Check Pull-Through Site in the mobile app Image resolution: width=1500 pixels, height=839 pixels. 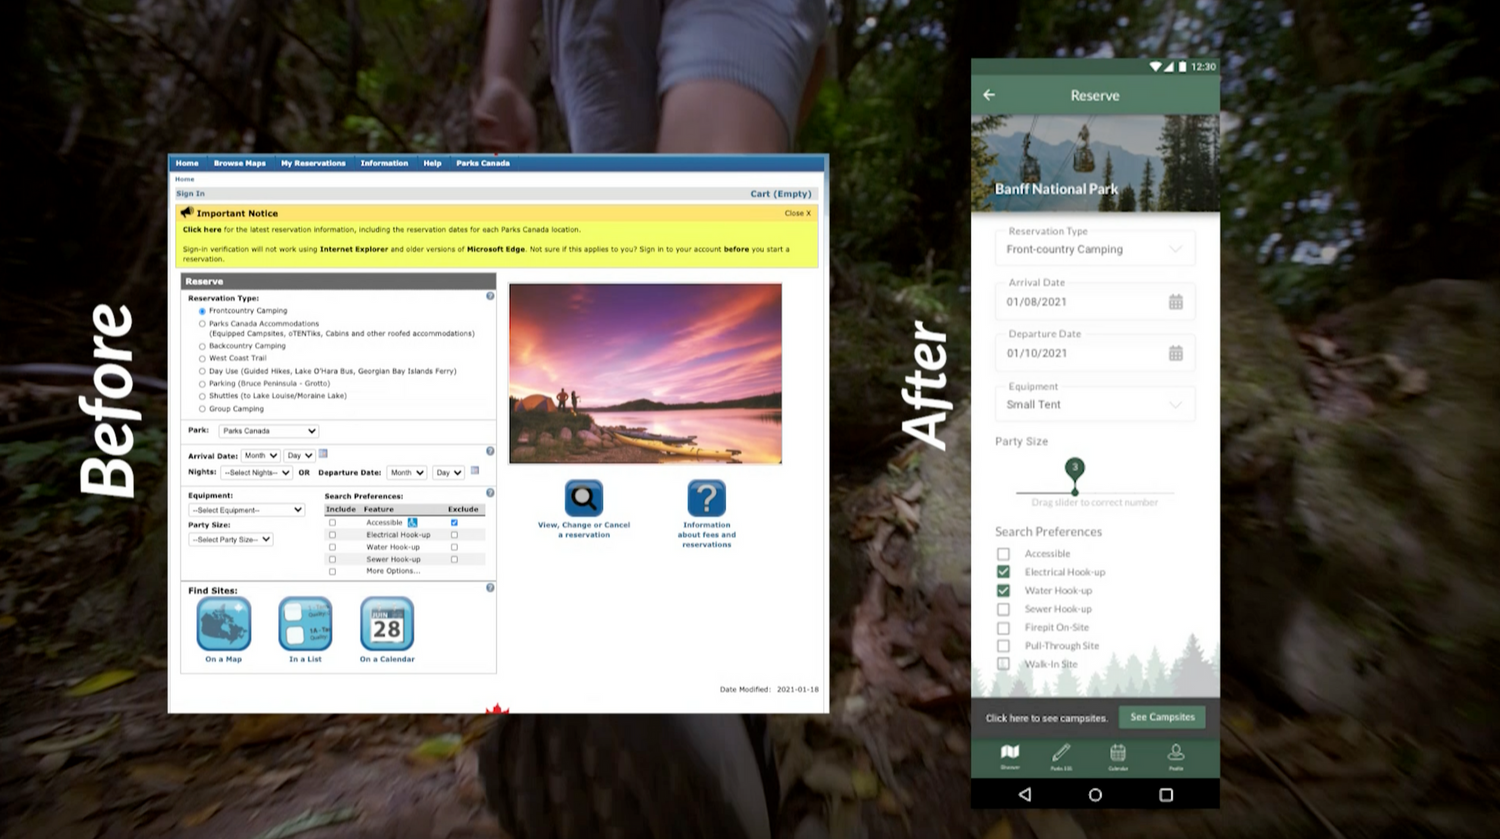(1003, 646)
